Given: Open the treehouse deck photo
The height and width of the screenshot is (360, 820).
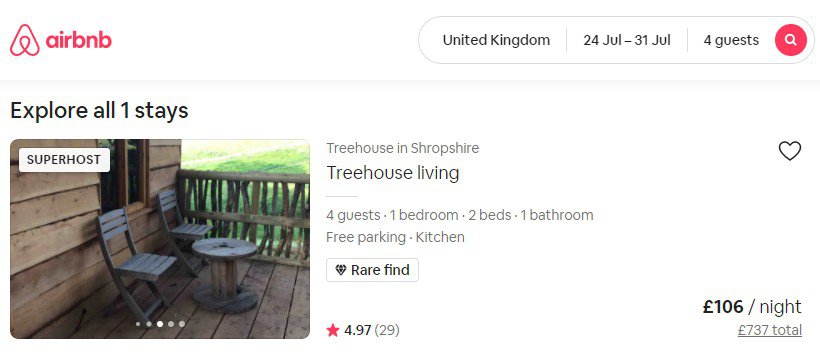Looking at the screenshot, I should coord(160,239).
